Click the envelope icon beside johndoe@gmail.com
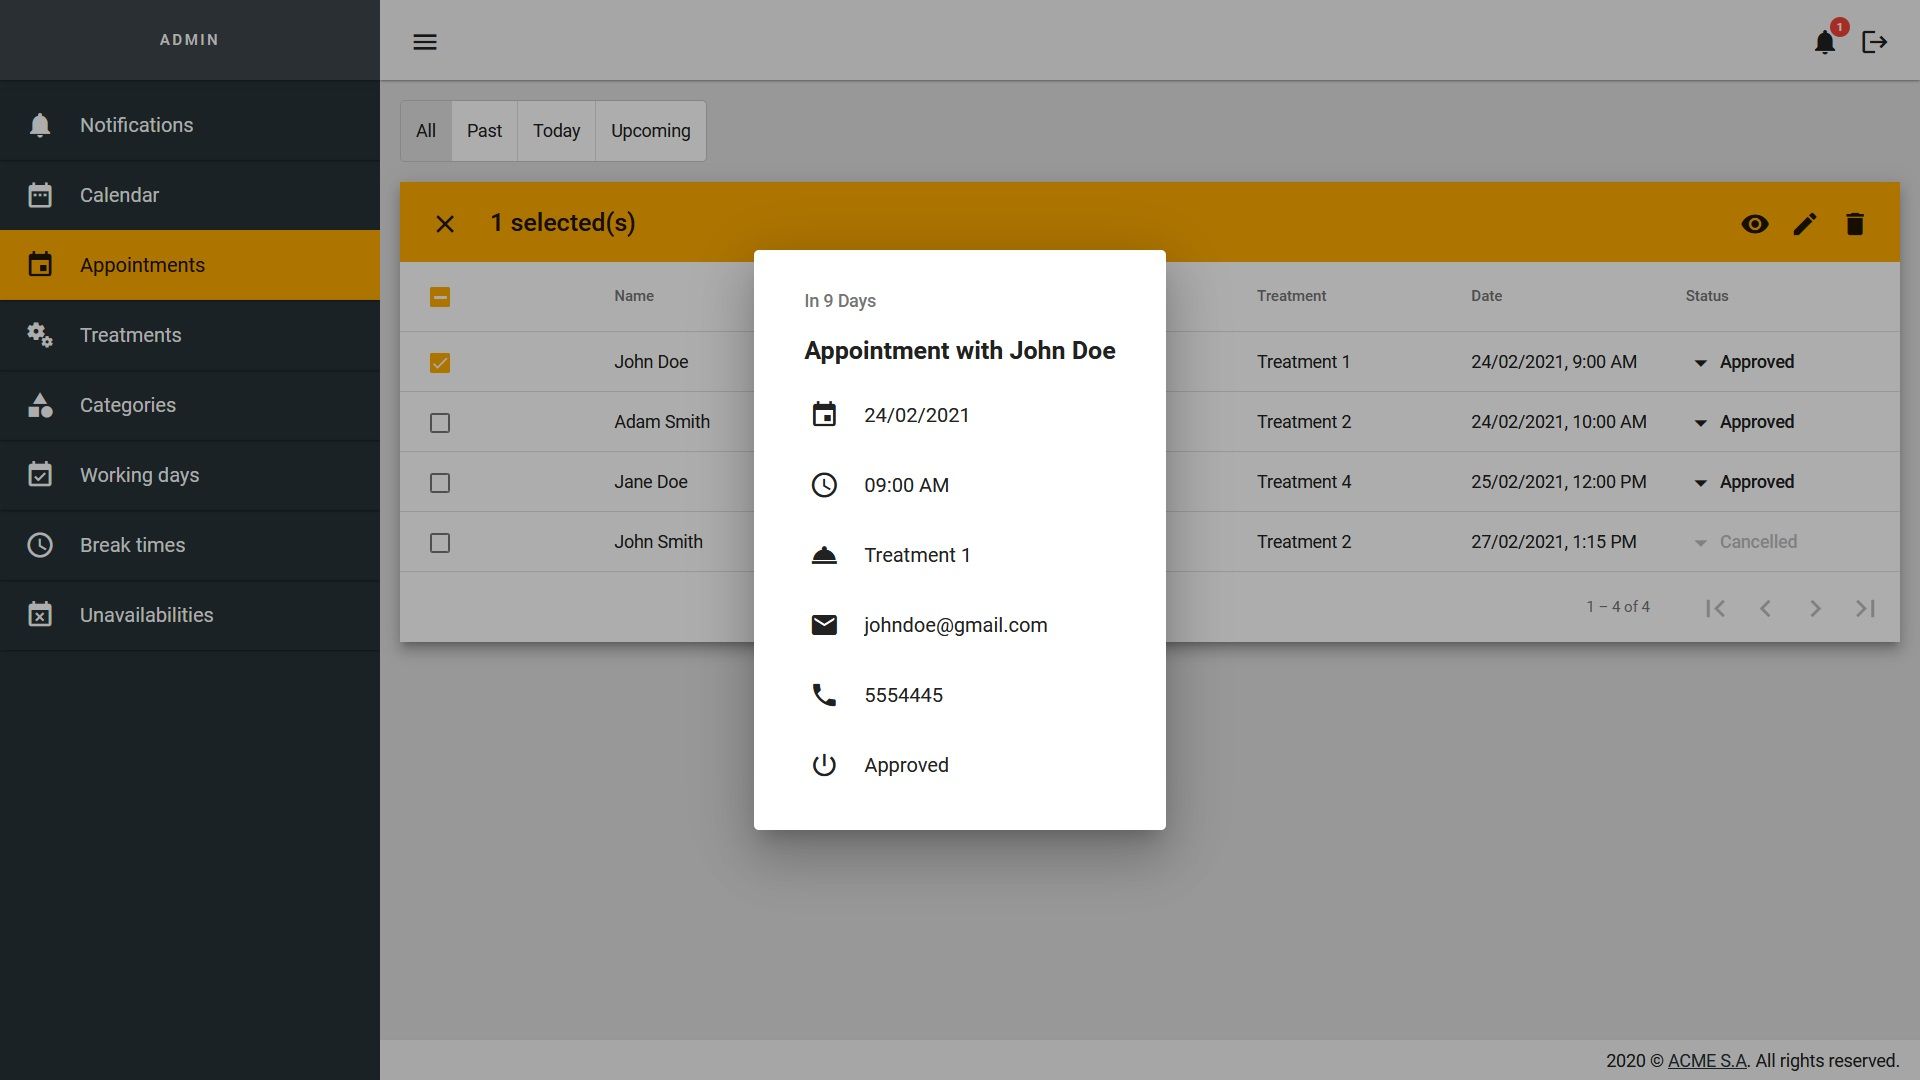This screenshot has height=1080, width=1920. 824,625
